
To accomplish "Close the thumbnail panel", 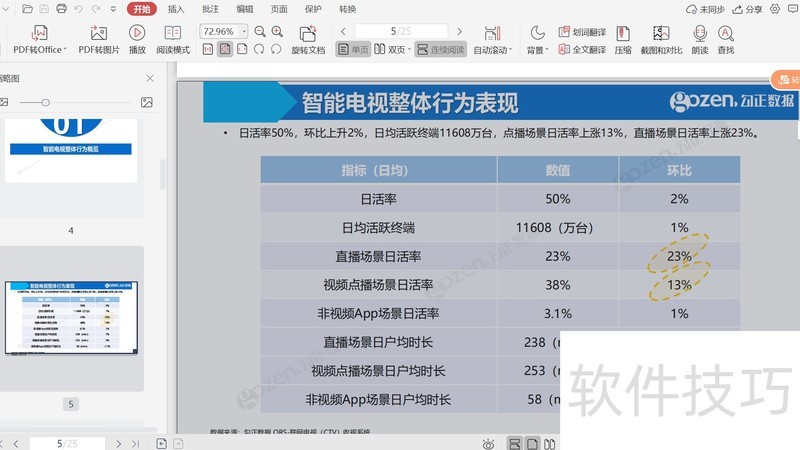I will 149,78.
